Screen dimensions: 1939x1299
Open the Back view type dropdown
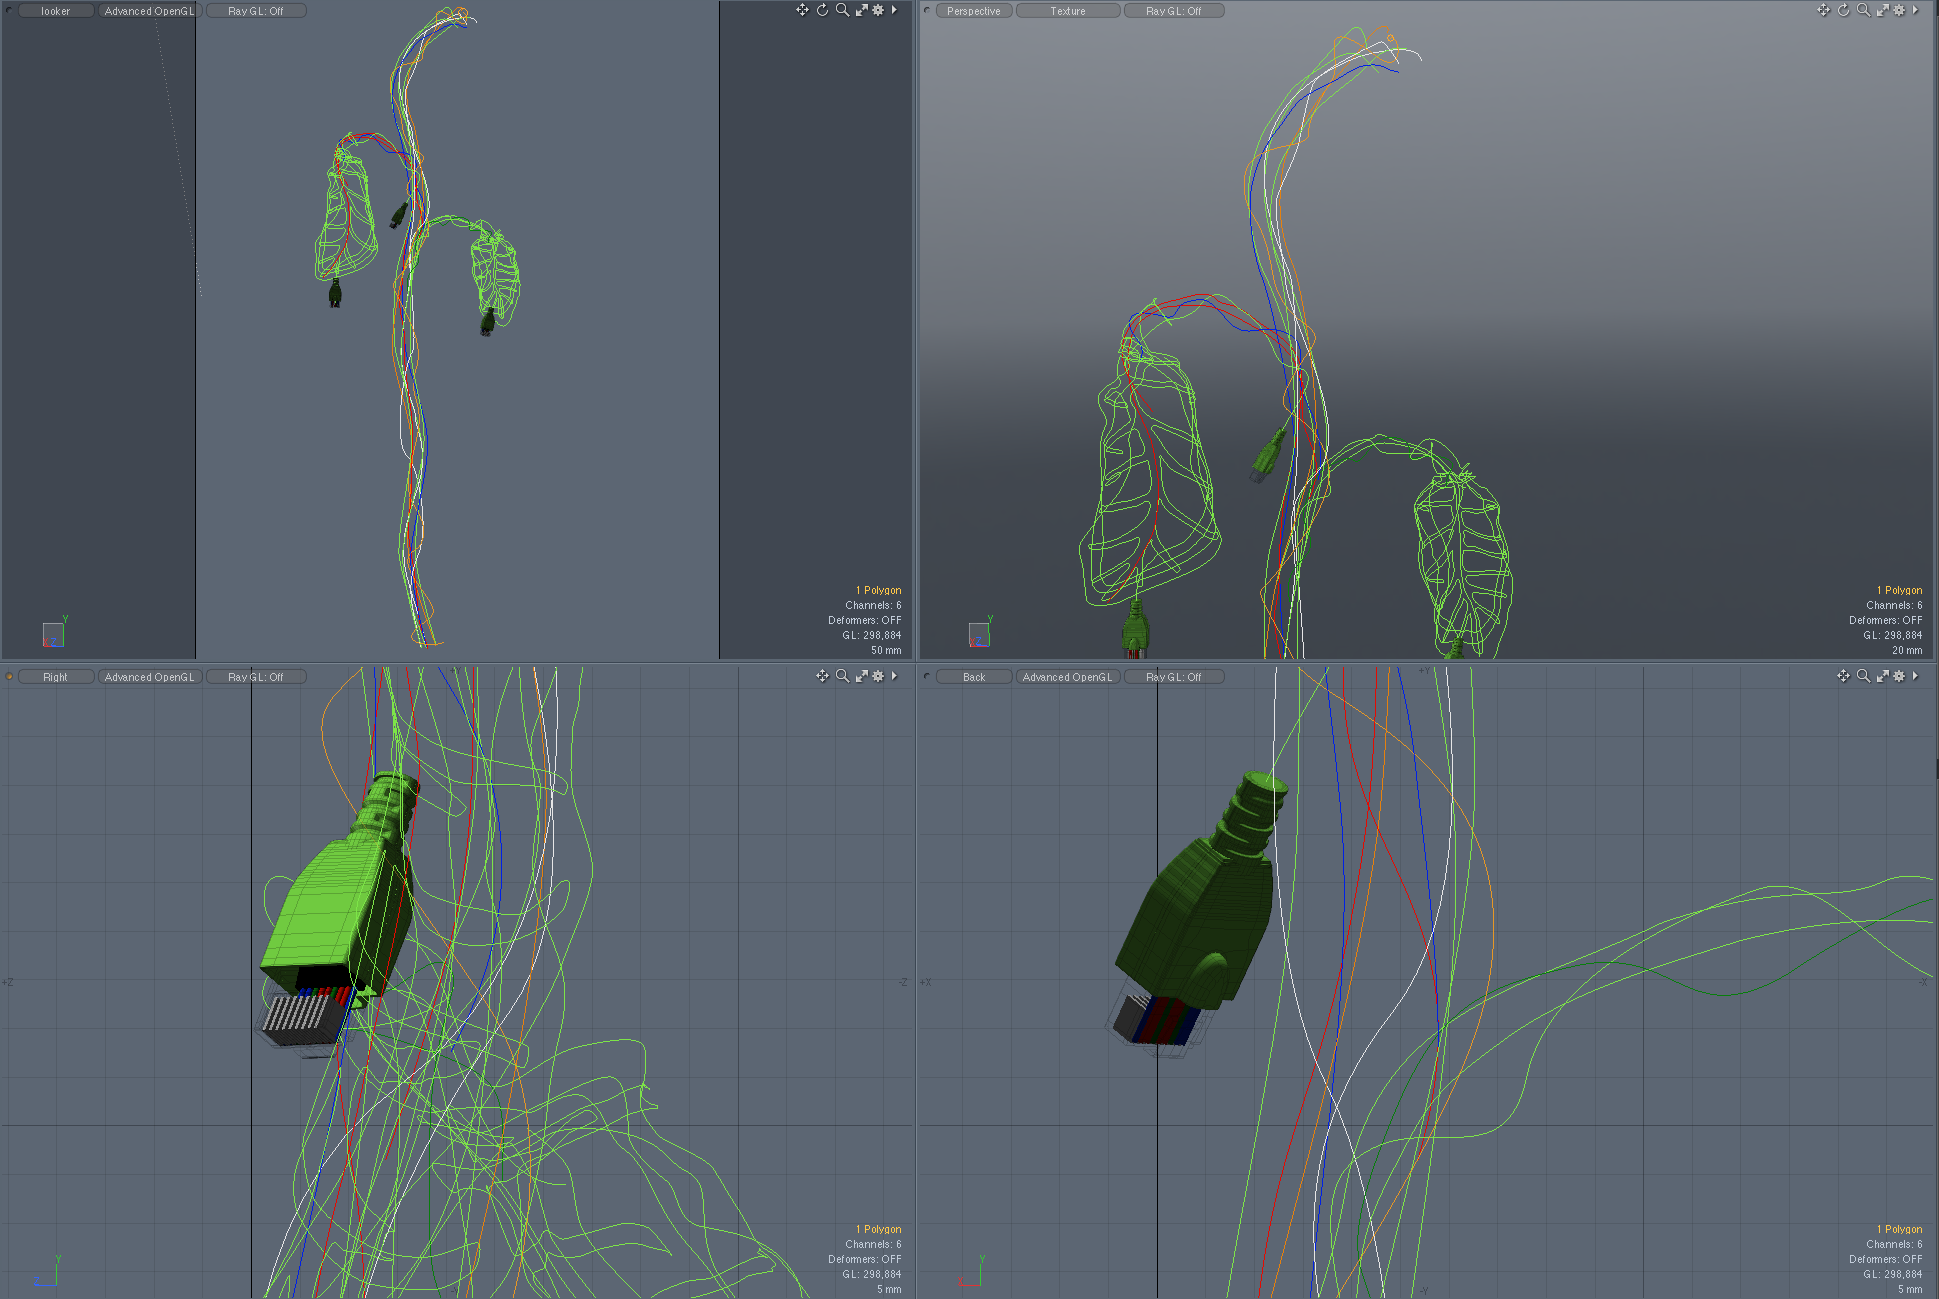point(974,677)
